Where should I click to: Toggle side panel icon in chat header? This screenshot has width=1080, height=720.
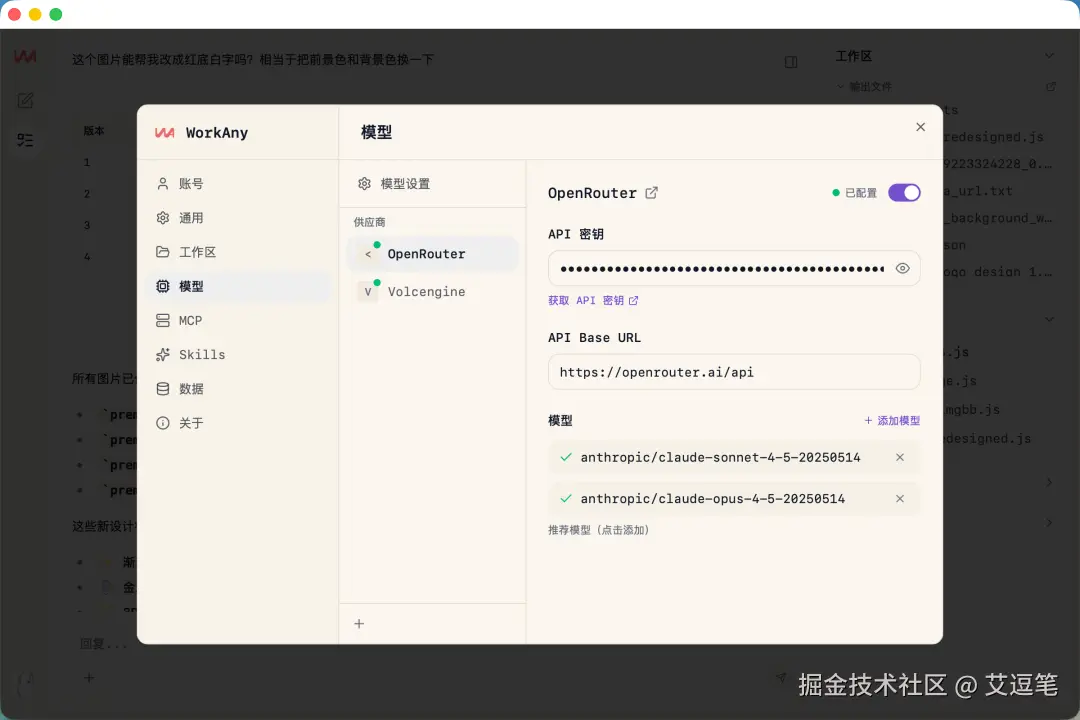click(791, 62)
